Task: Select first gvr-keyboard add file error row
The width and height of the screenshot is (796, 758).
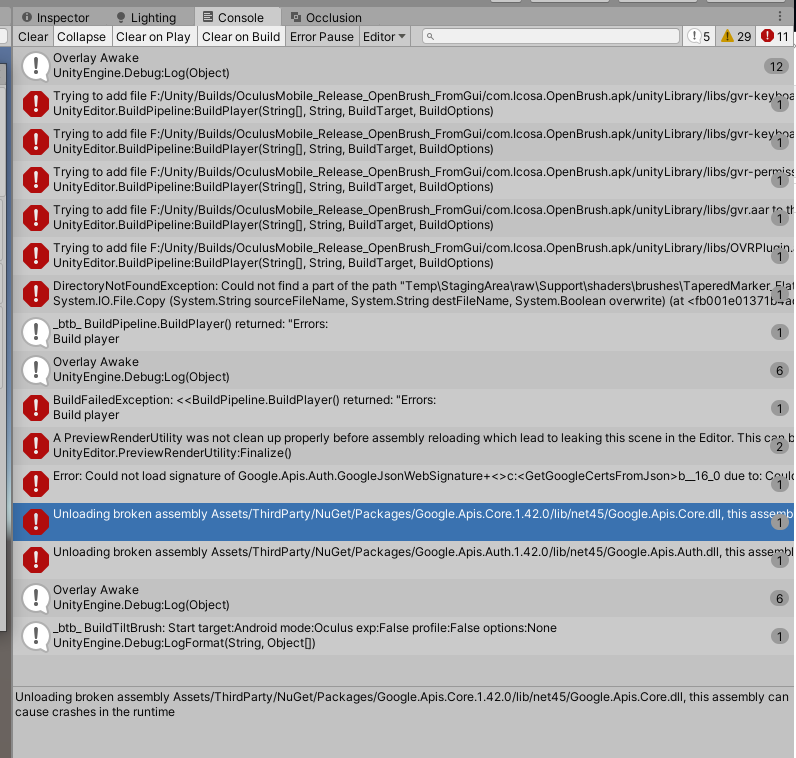Action: [x=404, y=104]
